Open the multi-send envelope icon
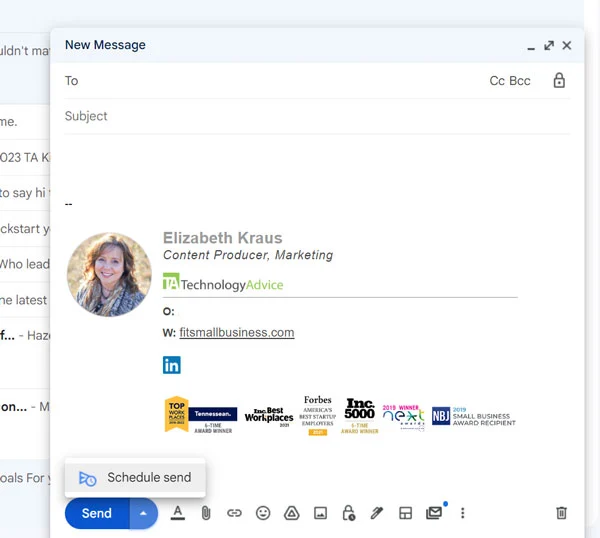This screenshot has width=600, height=538. tap(434, 513)
